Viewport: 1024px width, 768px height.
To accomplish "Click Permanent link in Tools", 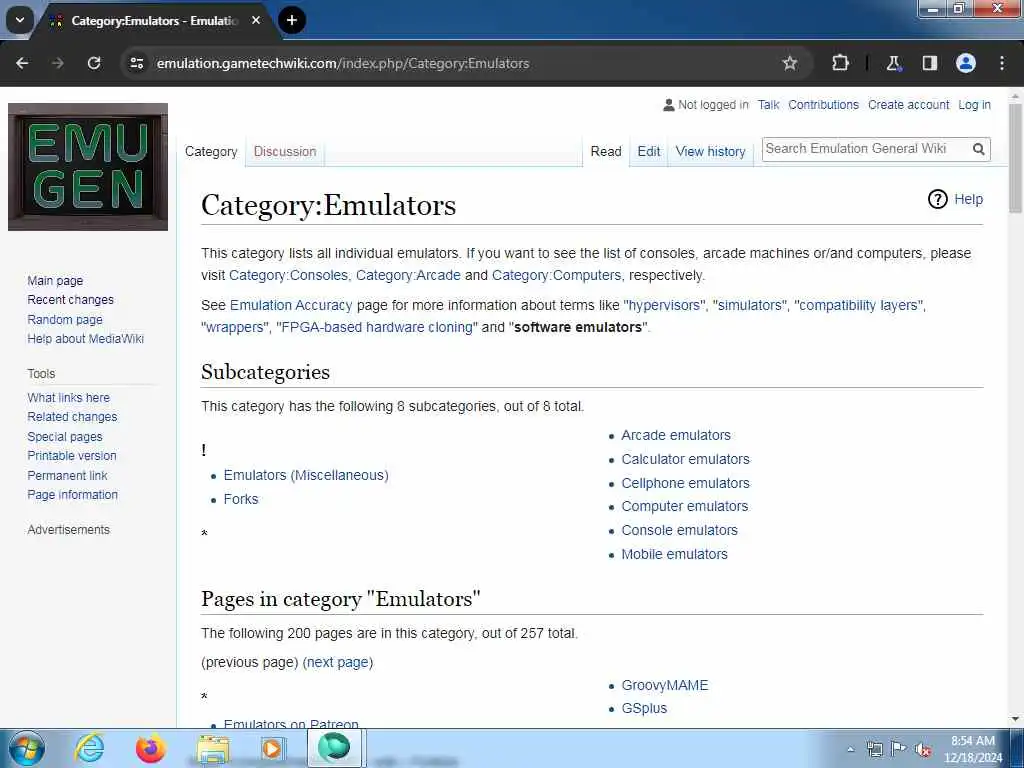I will click(67, 475).
